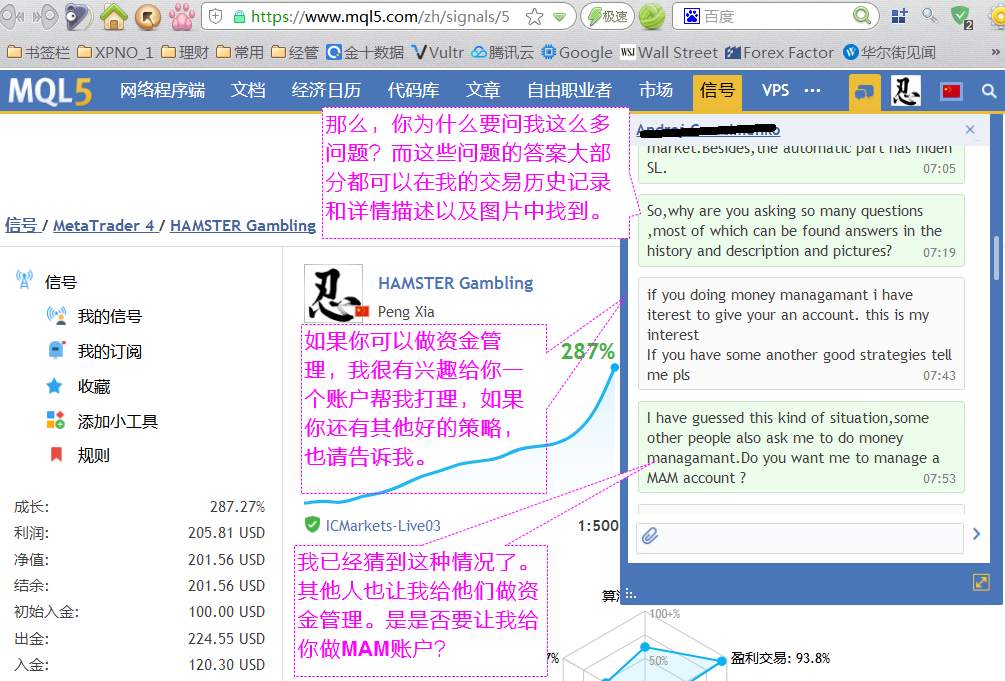Send message with arrow button
Screen dimensions: 1005x681
[976, 534]
